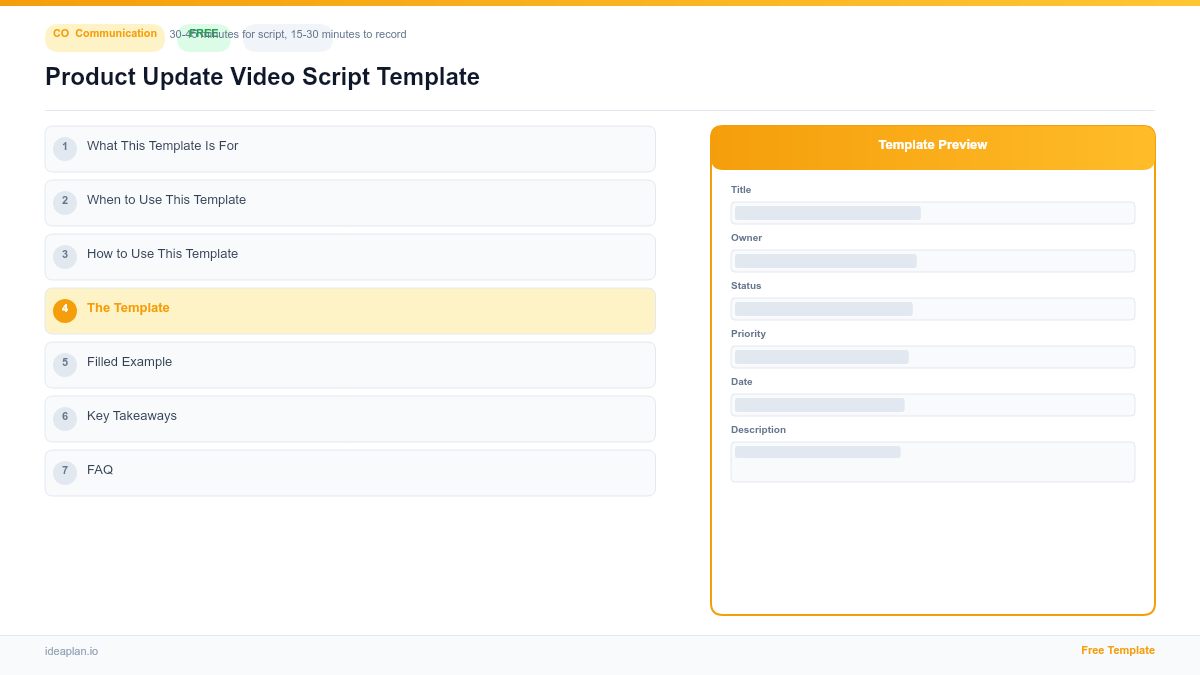
Task: Go to 'How to Use This Template'
Action: pyautogui.click(x=350, y=257)
